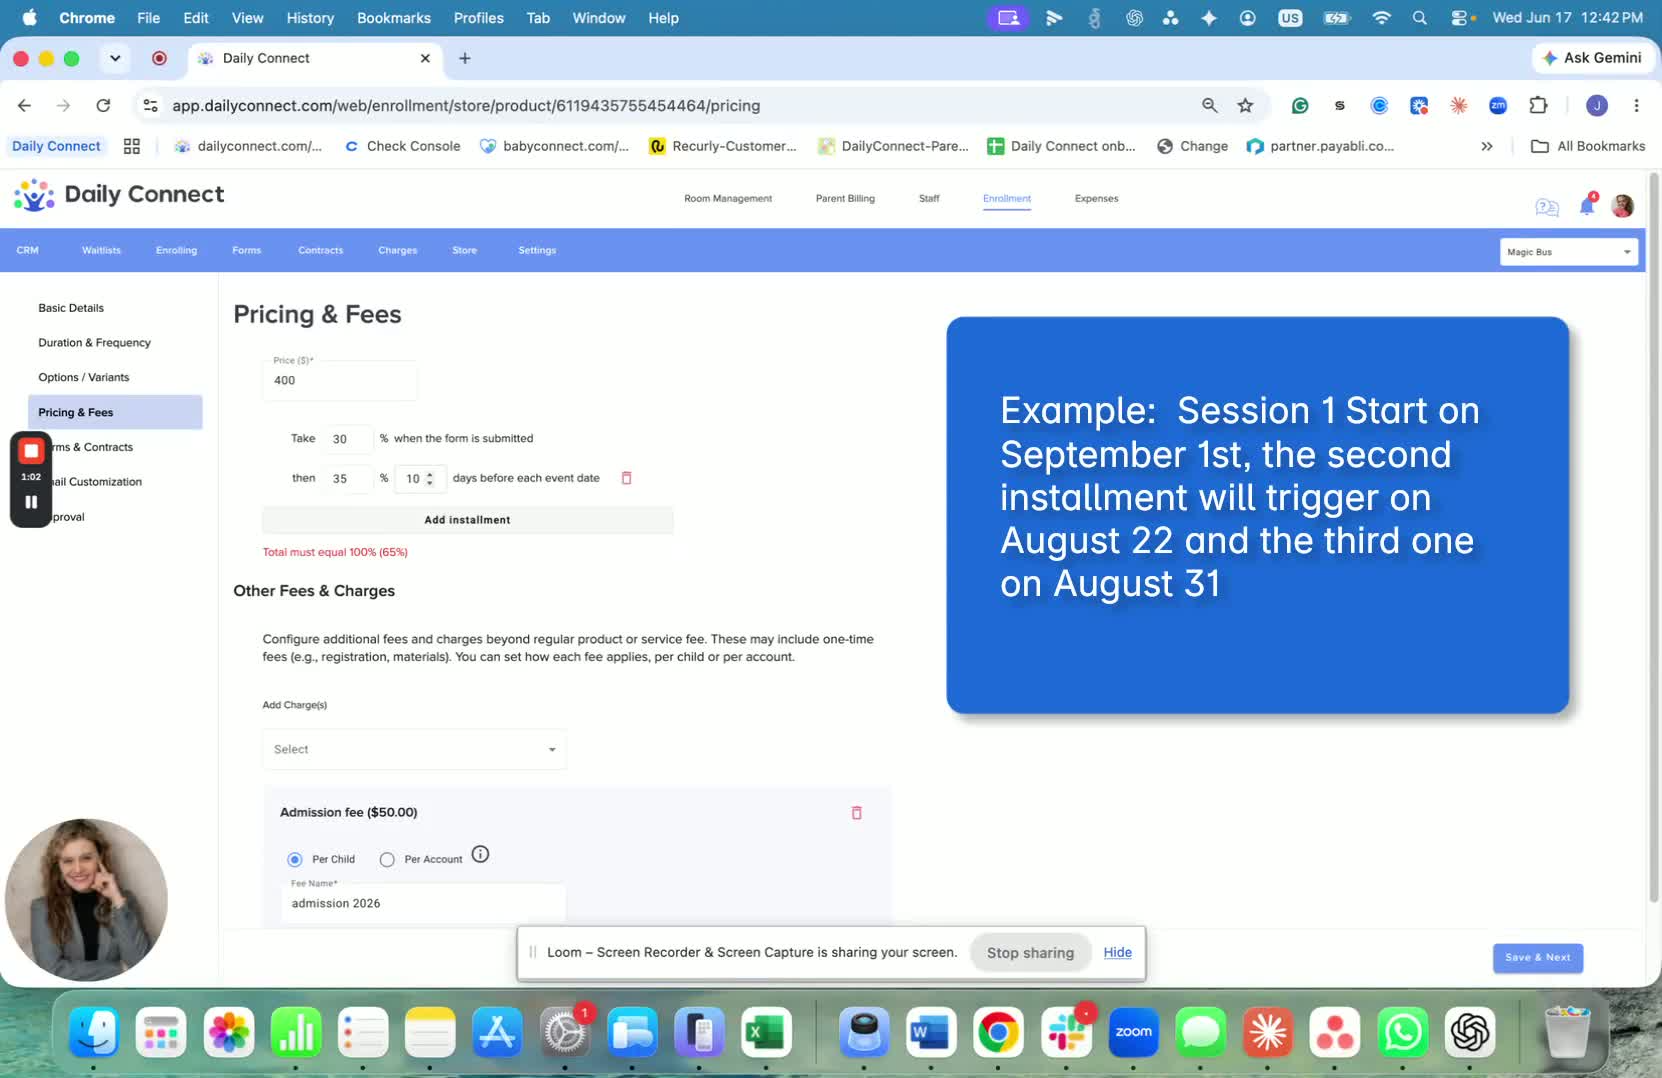The width and height of the screenshot is (1662, 1078).
Task: Click the page vertical scrollbar
Action: [x=1654, y=540]
